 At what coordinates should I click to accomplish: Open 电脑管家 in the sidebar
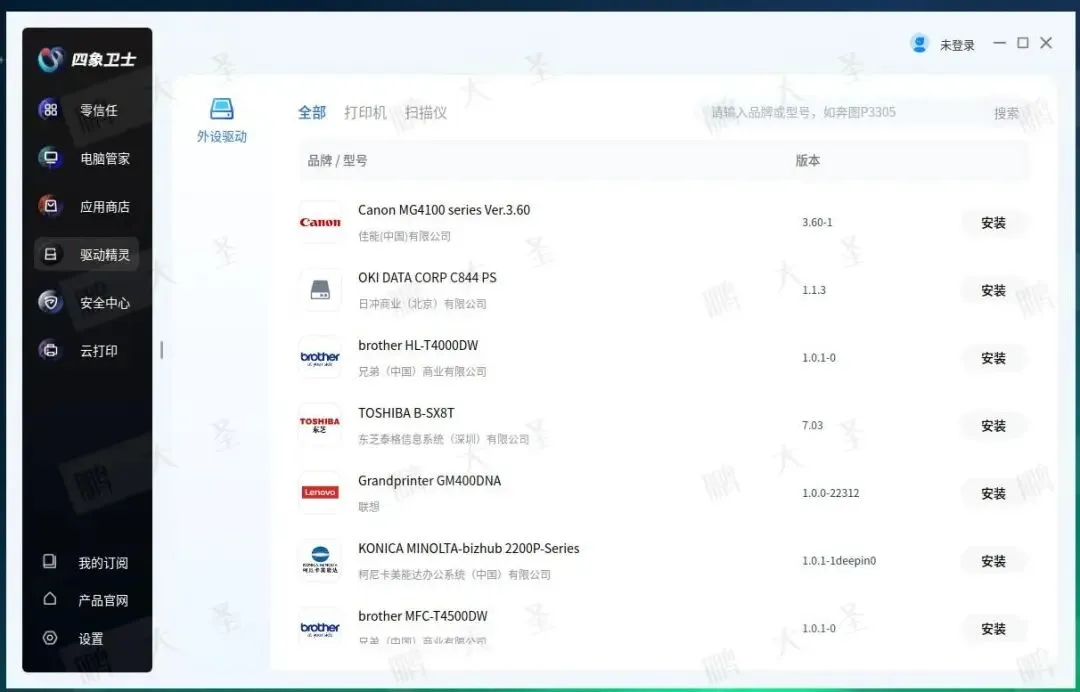(105, 158)
